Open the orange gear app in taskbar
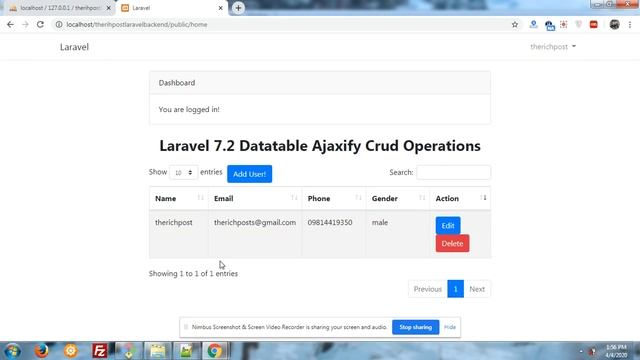Screen dimensions: 640x360 click(x=71, y=351)
